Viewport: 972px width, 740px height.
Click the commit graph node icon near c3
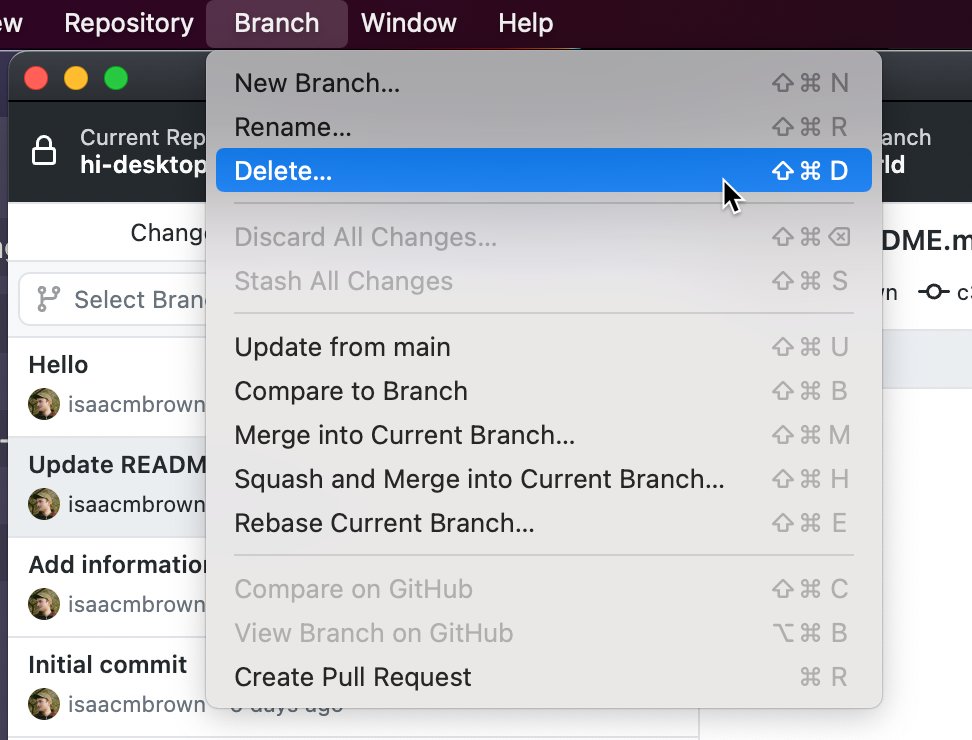click(x=934, y=292)
